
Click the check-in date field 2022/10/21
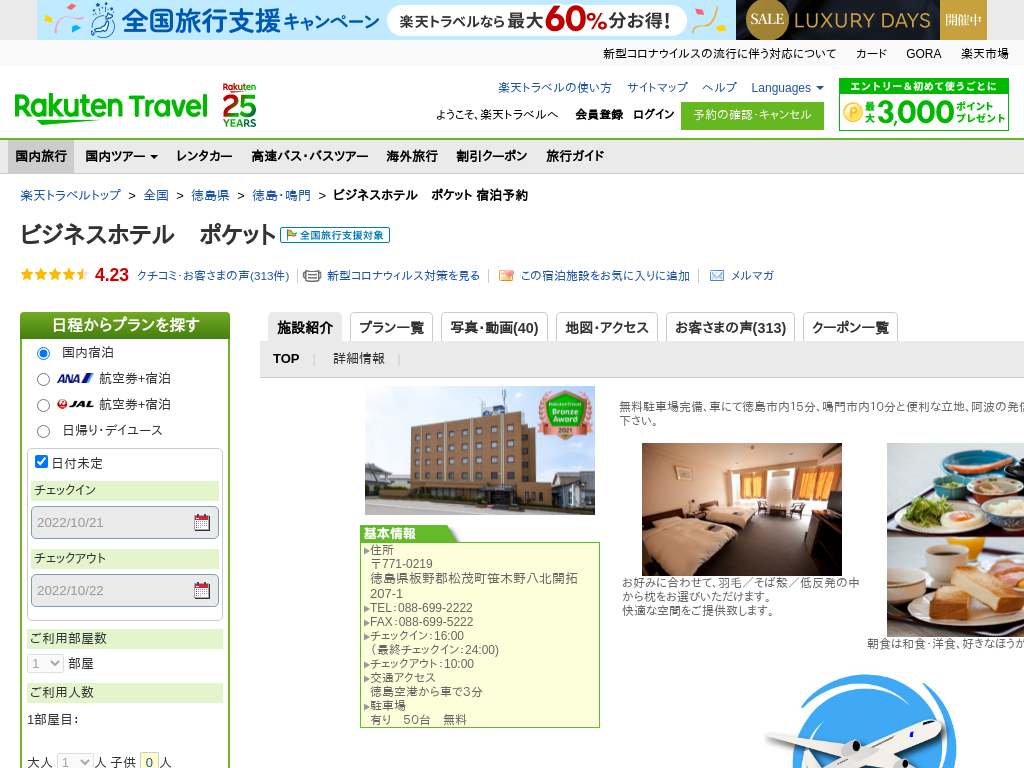pos(125,522)
